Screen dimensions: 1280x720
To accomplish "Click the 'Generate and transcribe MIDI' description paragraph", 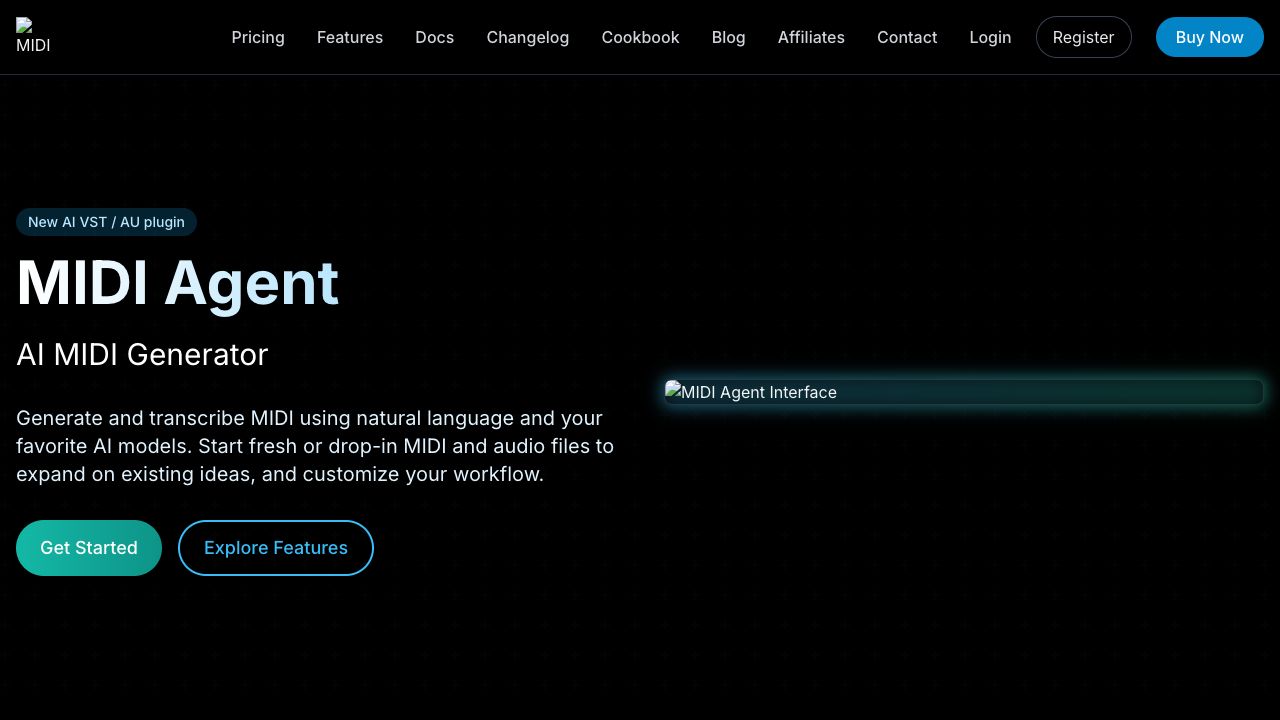I will (x=315, y=446).
